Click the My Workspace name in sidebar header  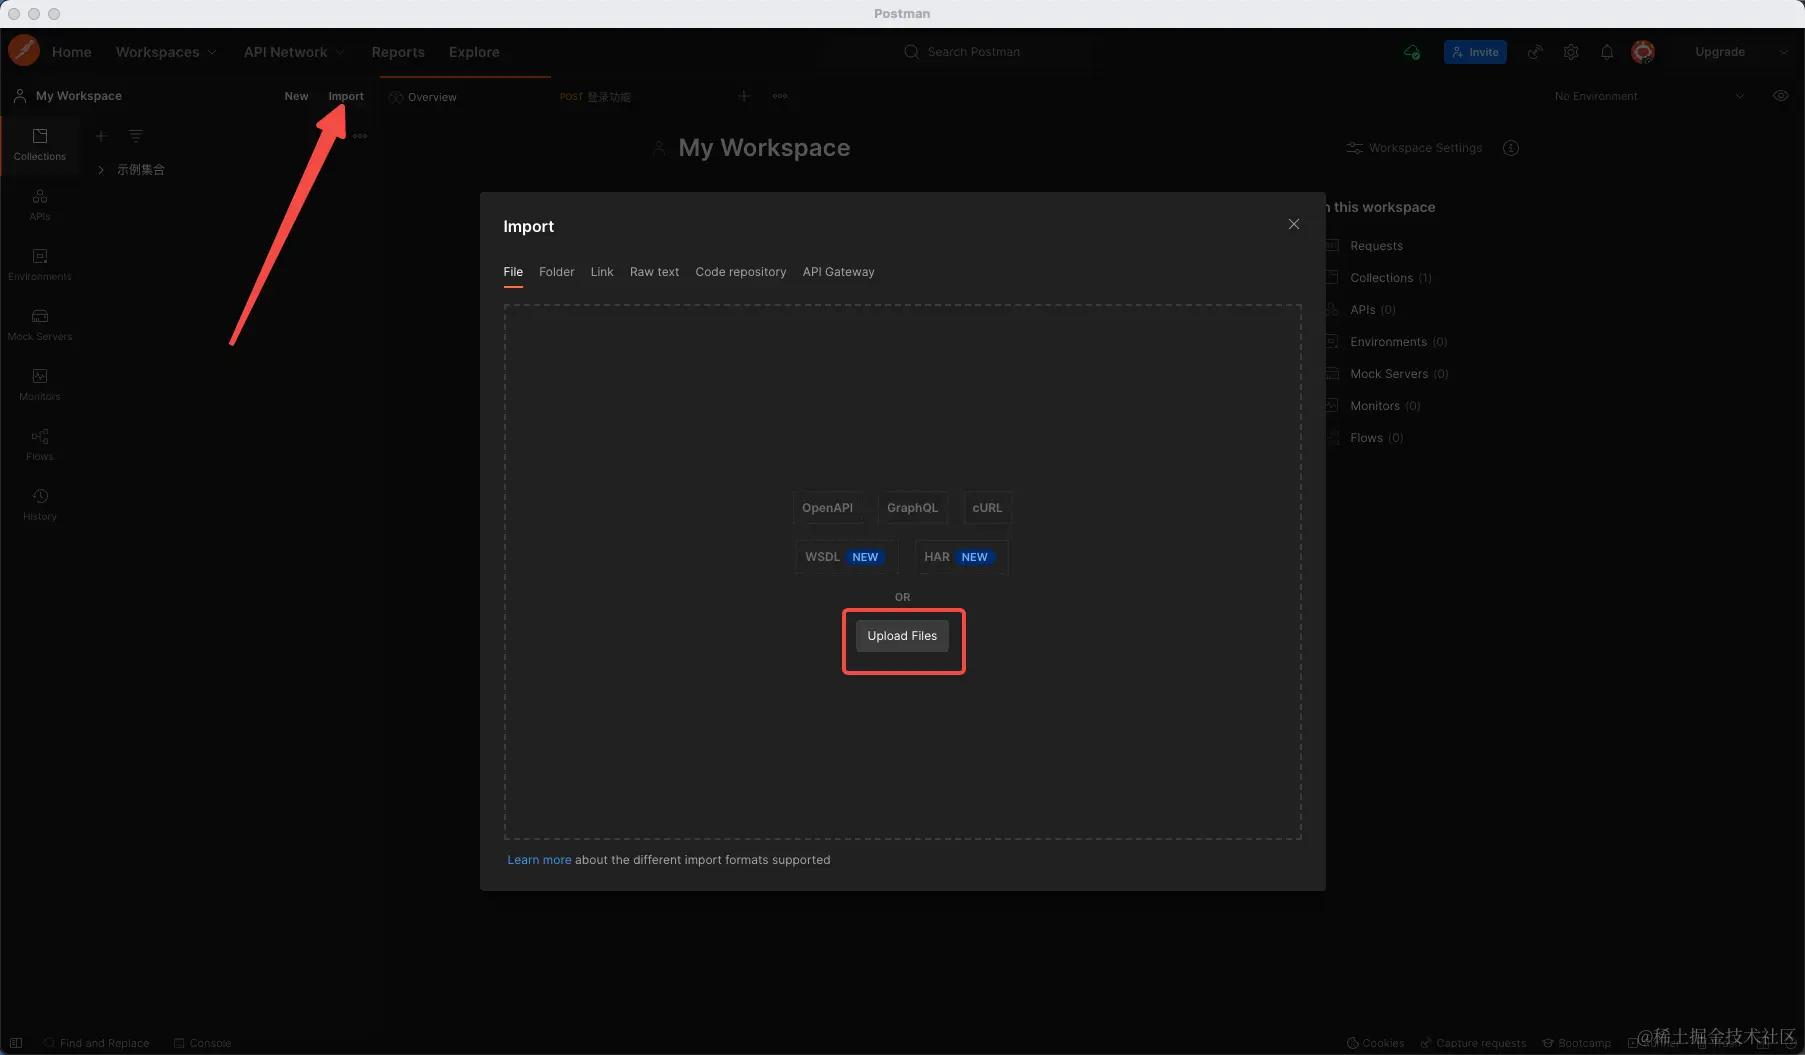[79, 96]
